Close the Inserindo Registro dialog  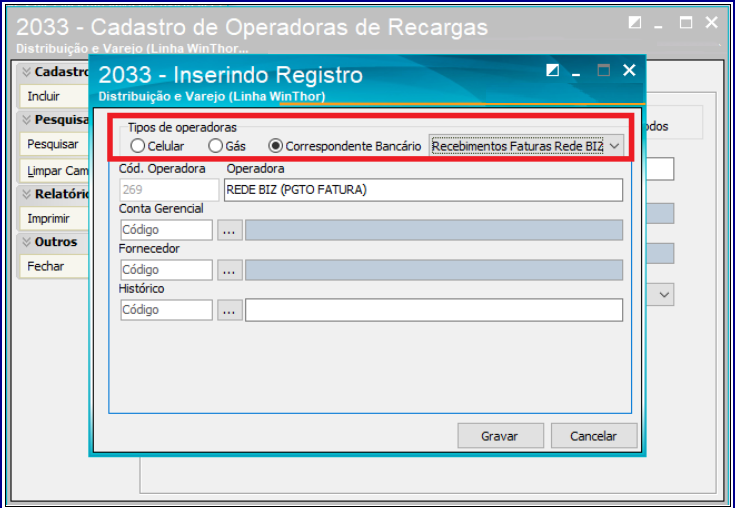(629, 70)
